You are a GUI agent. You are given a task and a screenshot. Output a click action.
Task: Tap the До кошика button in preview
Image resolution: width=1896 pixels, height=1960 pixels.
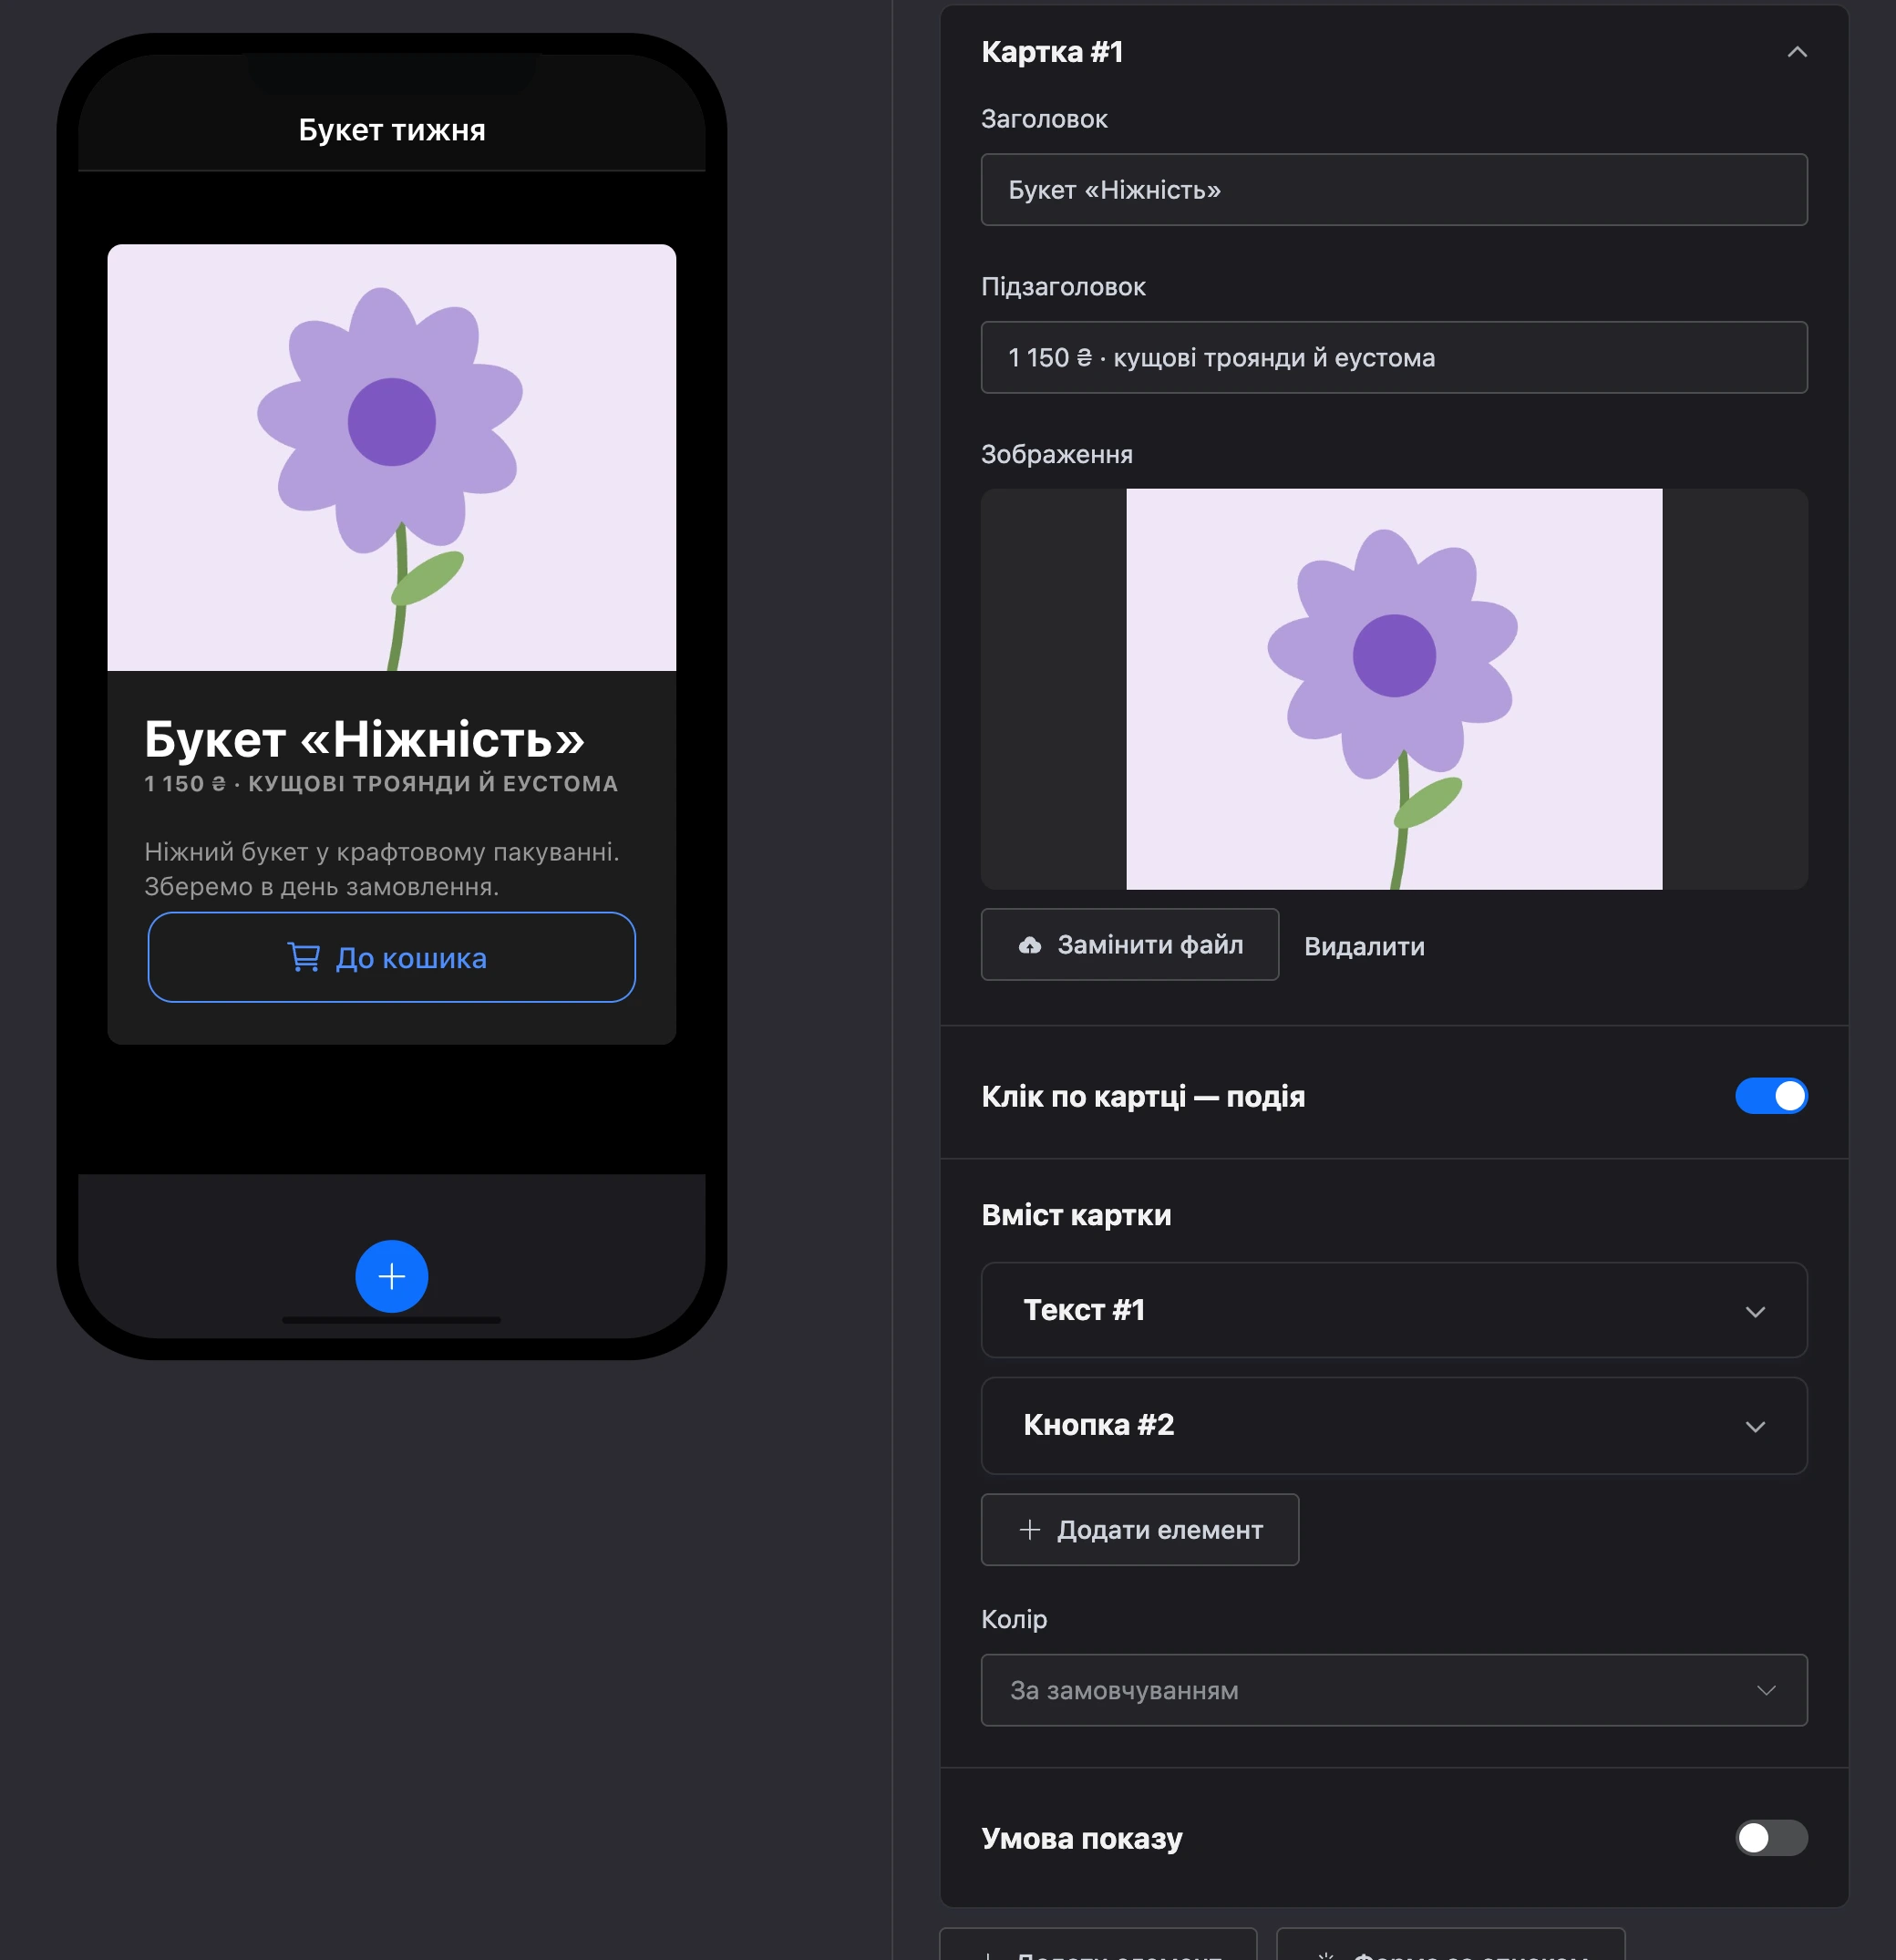pos(392,957)
